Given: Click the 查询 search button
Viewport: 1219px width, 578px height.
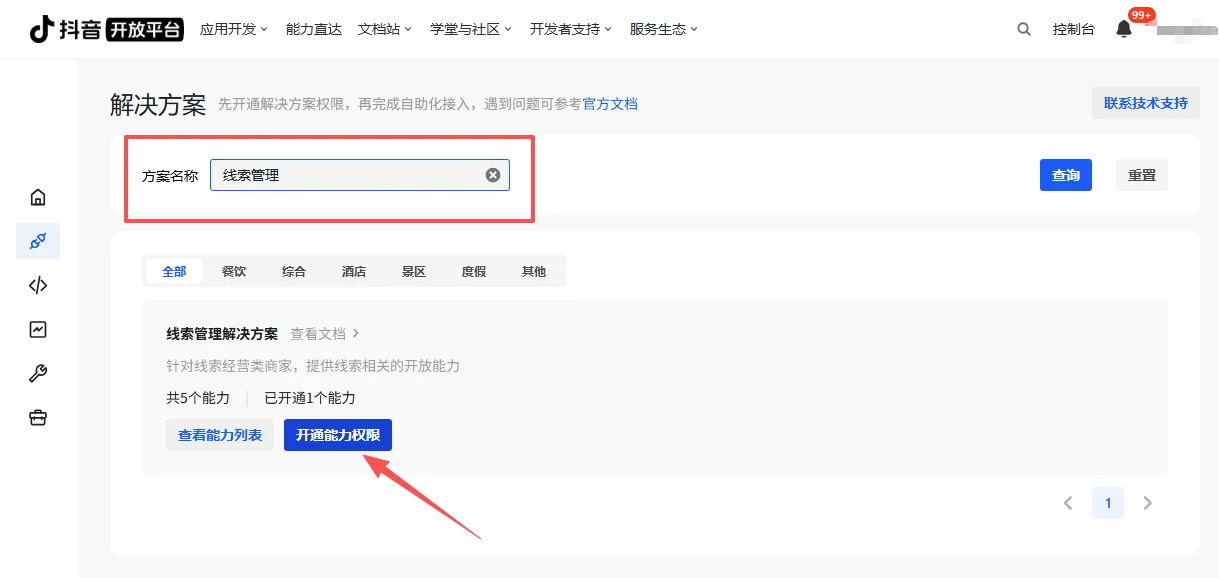Looking at the screenshot, I should click(x=1066, y=175).
